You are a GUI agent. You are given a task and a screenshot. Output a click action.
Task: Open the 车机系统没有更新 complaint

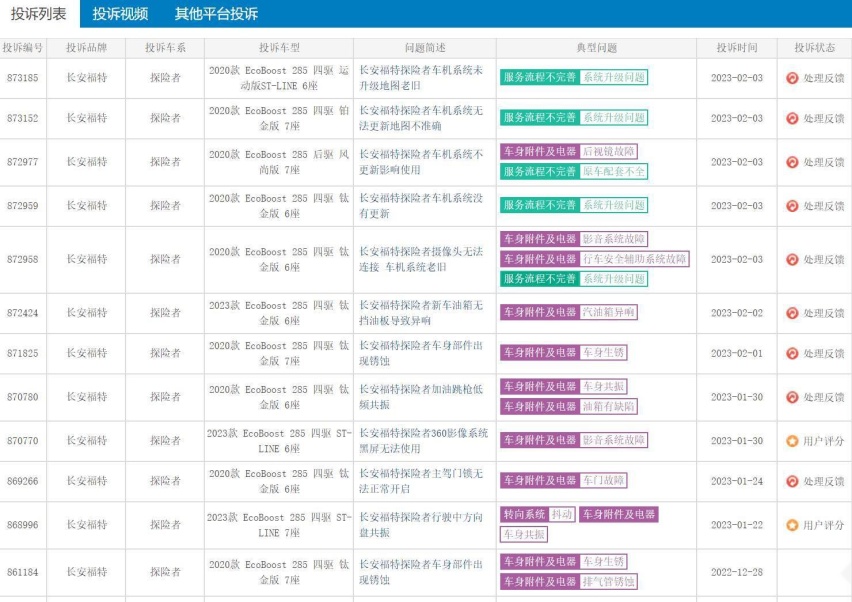[421, 206]
